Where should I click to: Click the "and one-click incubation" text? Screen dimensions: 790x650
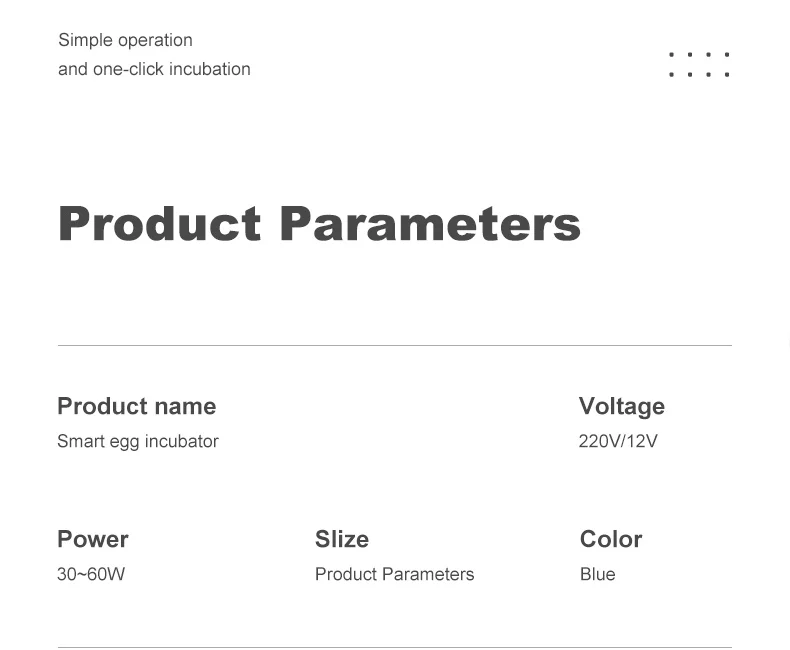click(x=154, y=69)
